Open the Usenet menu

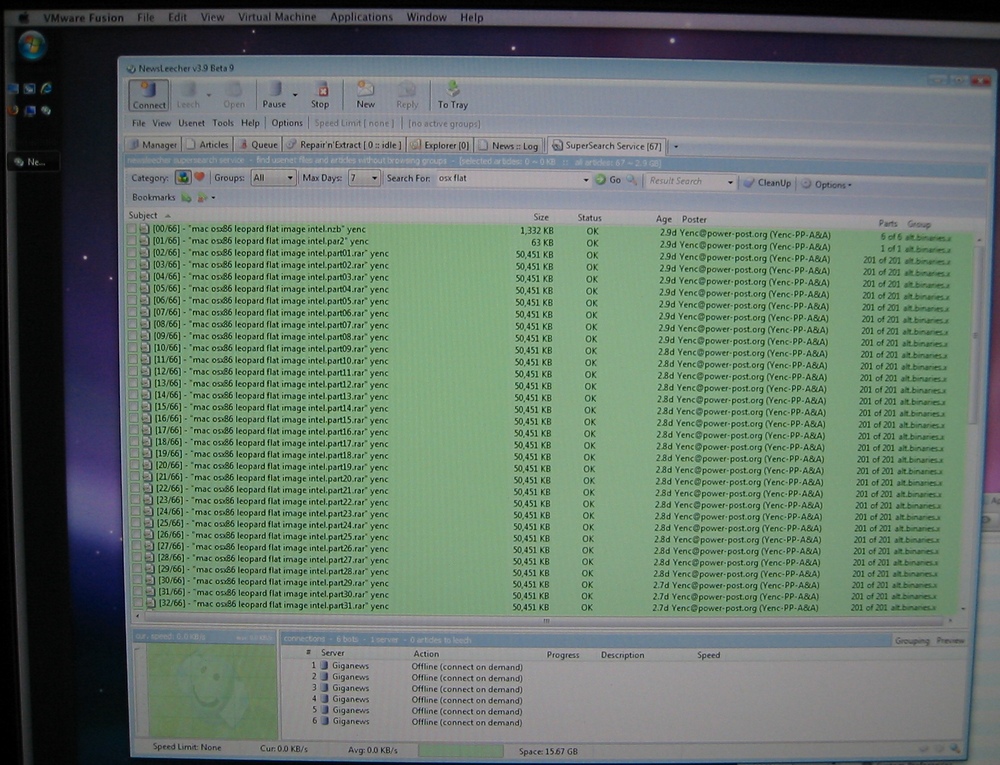tap(191, 123)
